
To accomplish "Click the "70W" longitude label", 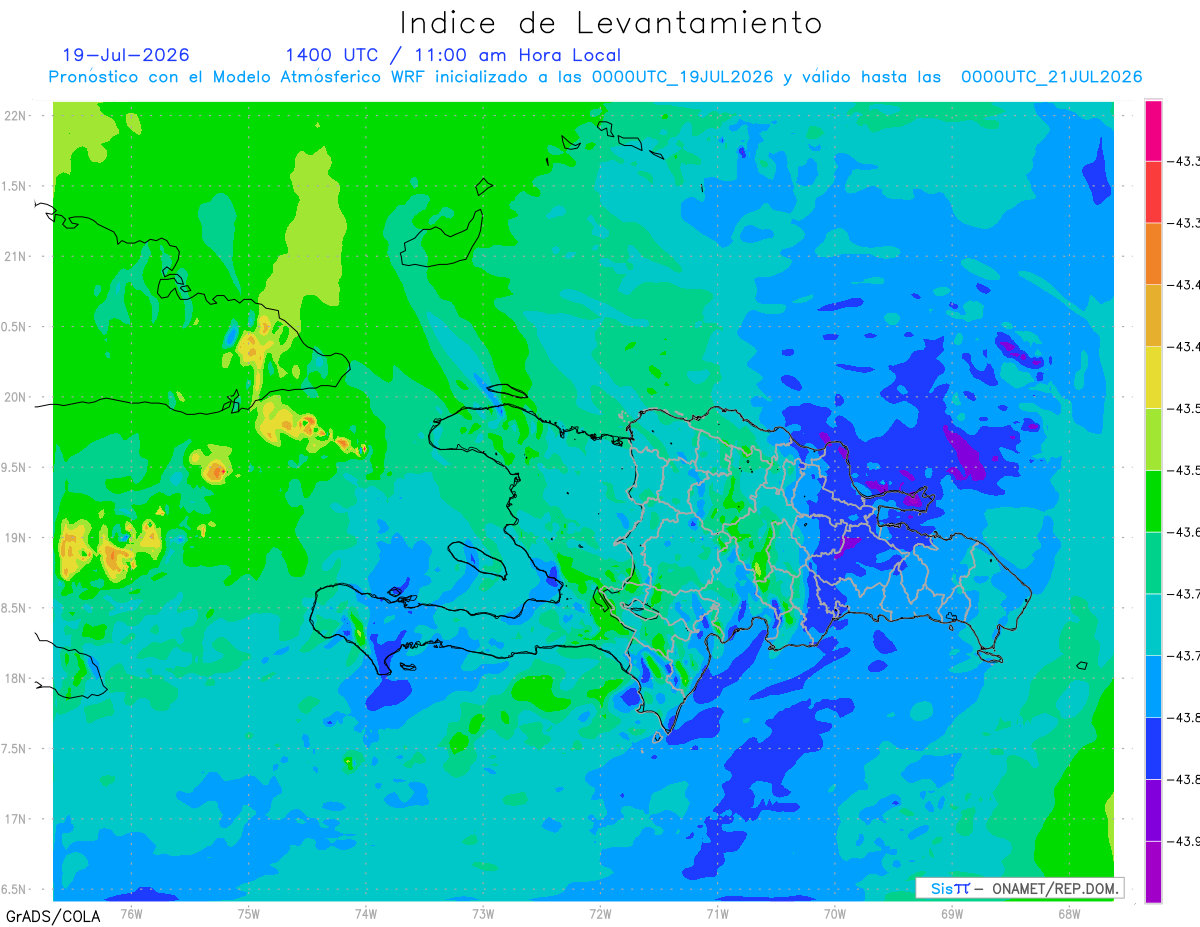I will 834,912.
